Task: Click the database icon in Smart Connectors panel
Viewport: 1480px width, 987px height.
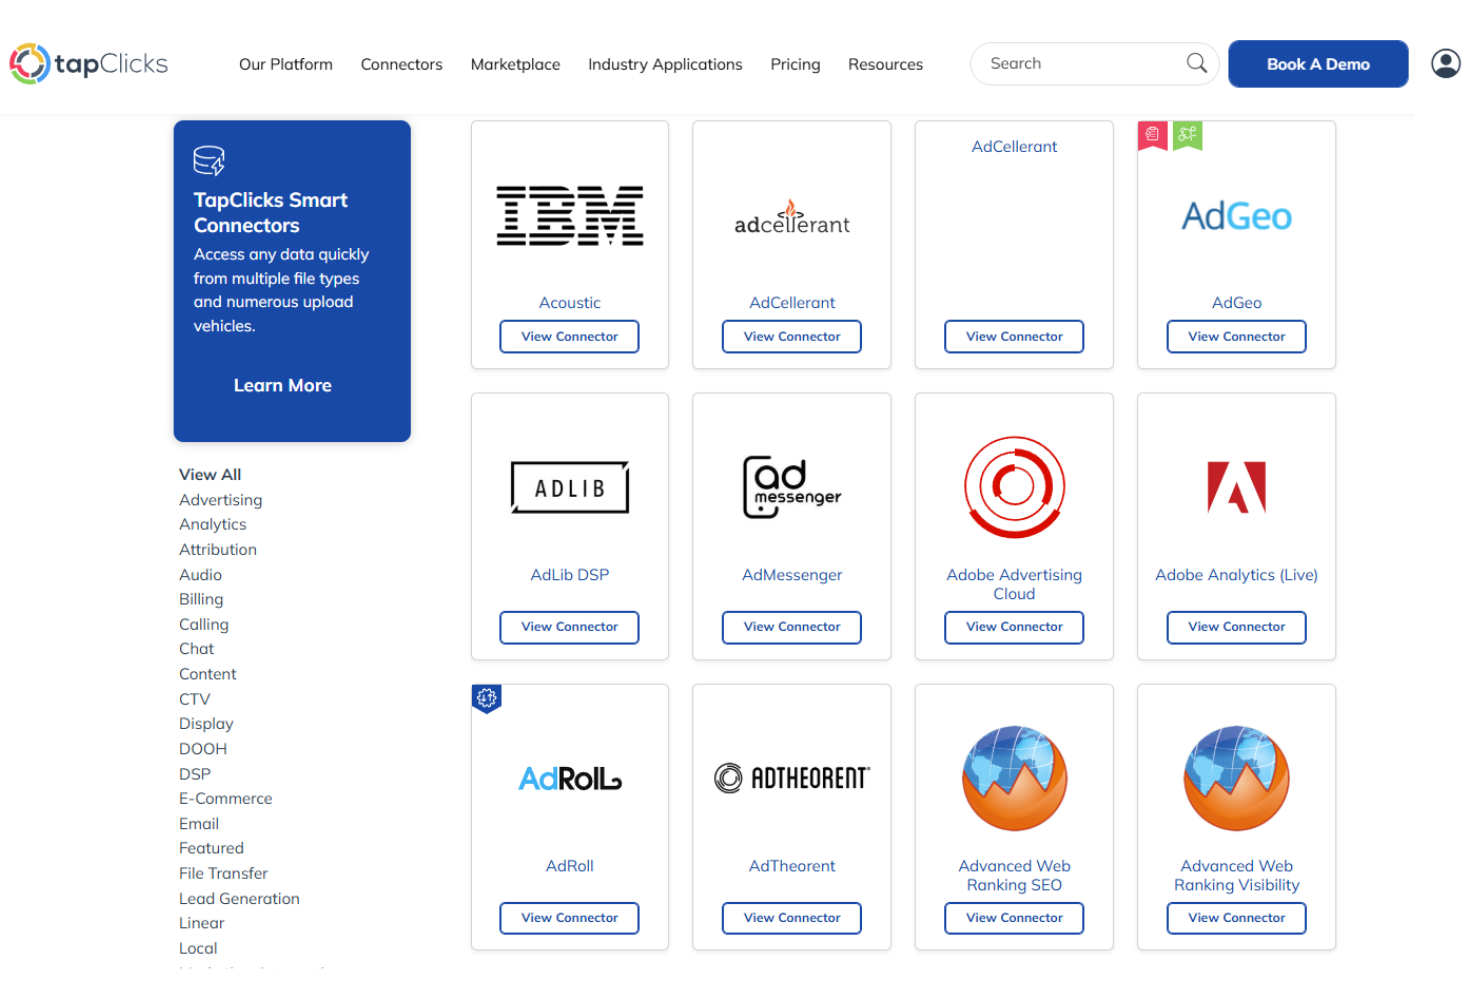Action: click(x=208, y=159)
